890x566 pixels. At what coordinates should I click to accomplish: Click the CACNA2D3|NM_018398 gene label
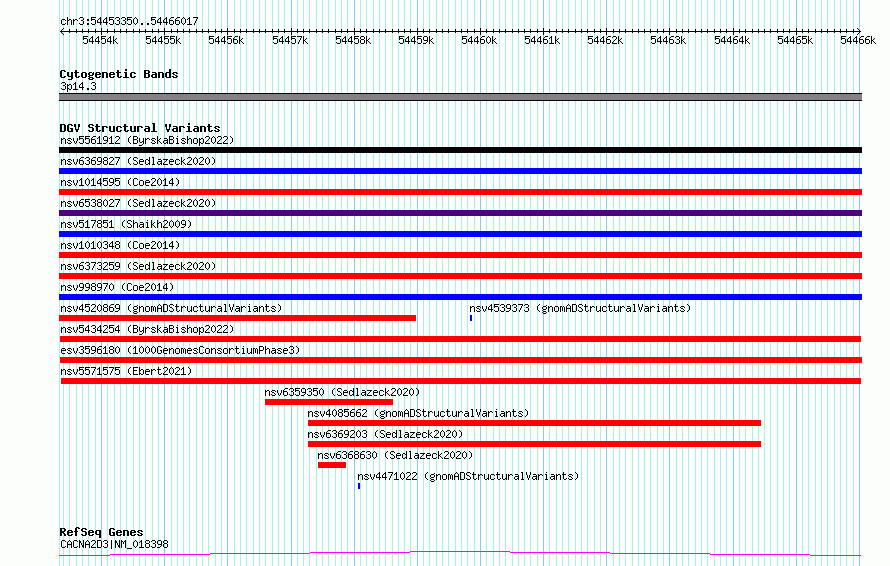click(x=114, y=544)
